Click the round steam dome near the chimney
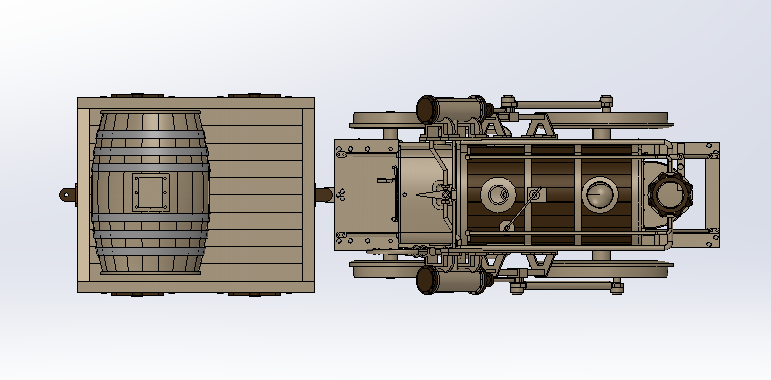The width and height of the screenshot is (771, 380). click(600, 195)
